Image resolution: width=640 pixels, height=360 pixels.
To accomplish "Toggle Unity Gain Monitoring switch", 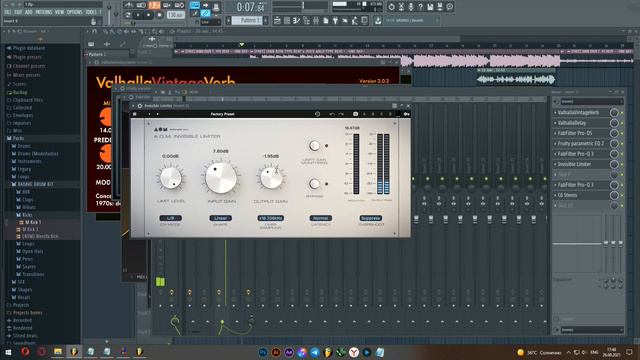I will pos(314,145).
